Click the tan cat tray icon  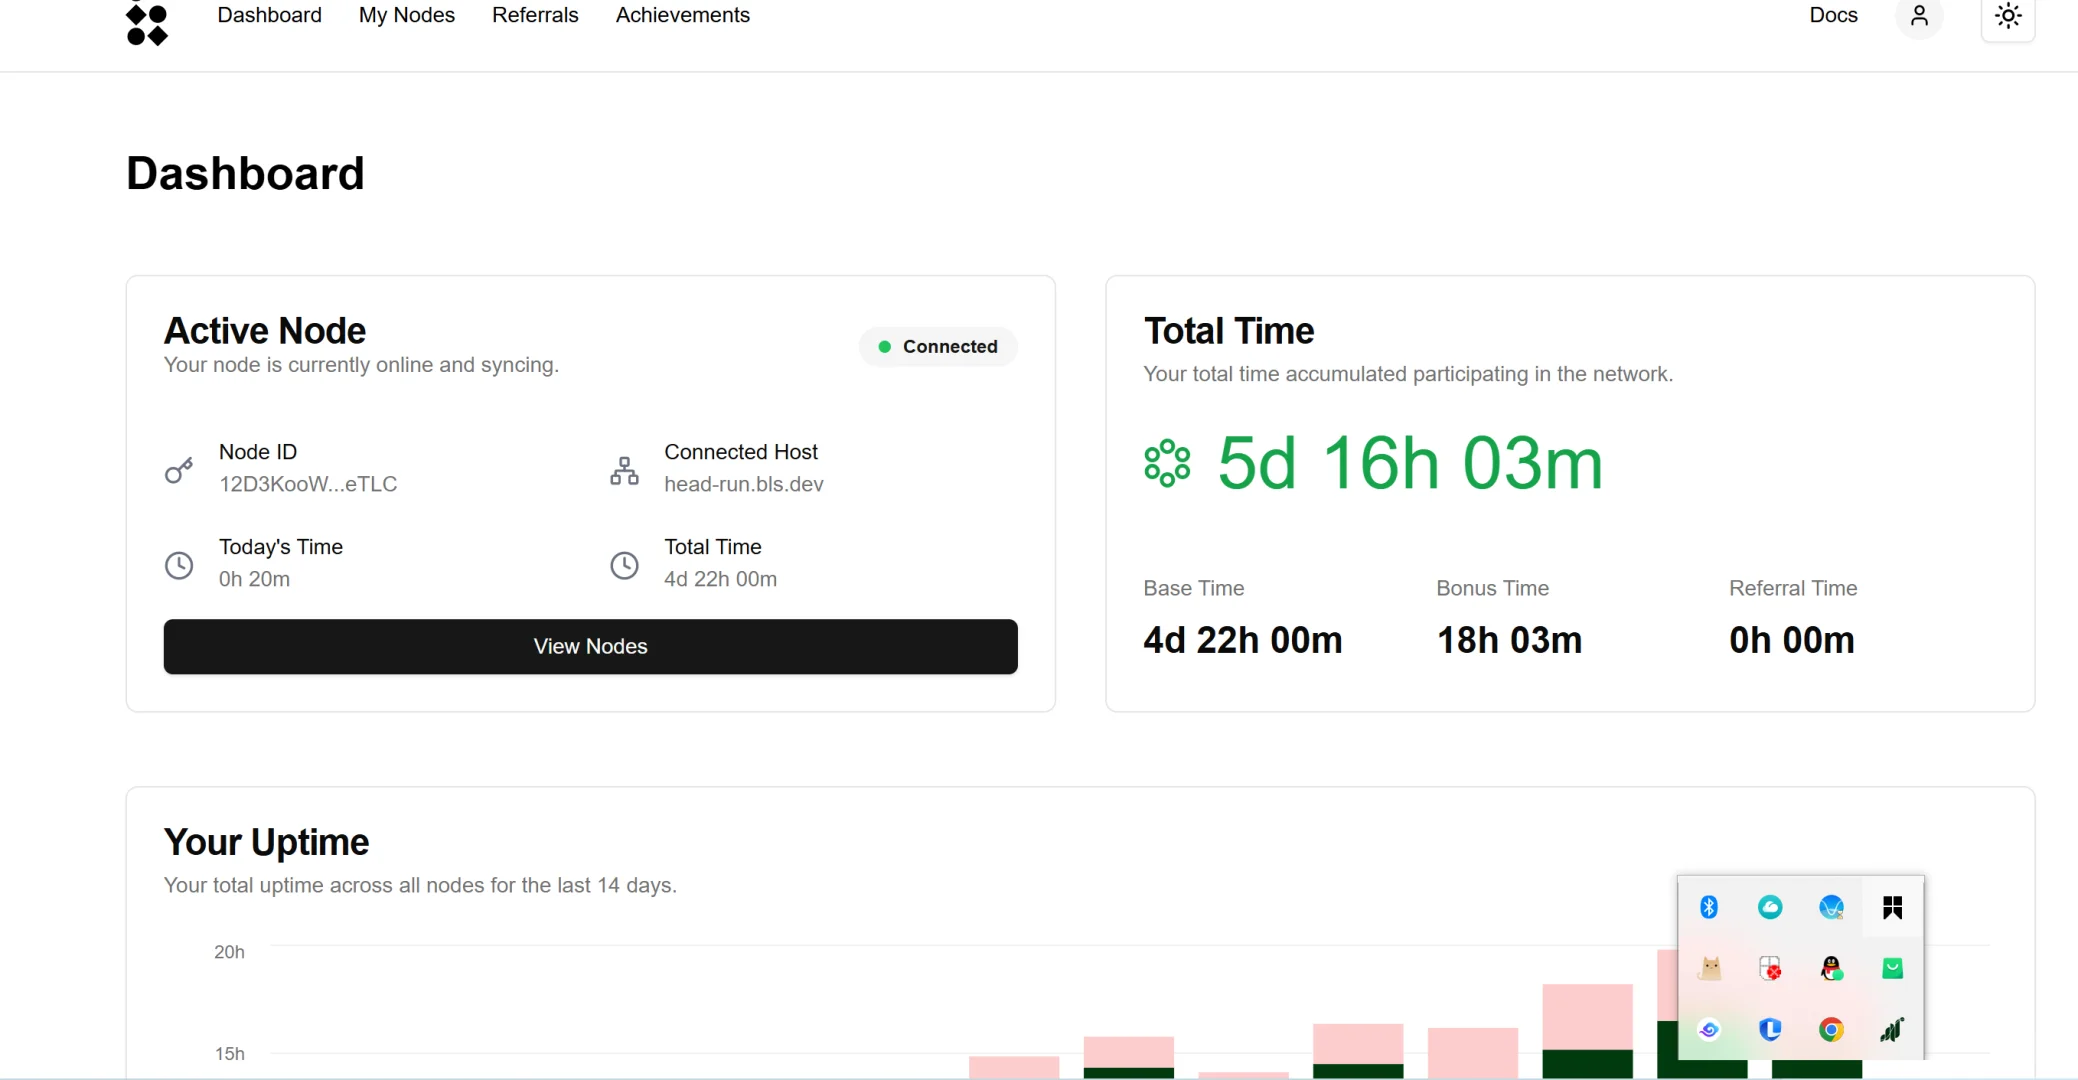[1710, 968]
